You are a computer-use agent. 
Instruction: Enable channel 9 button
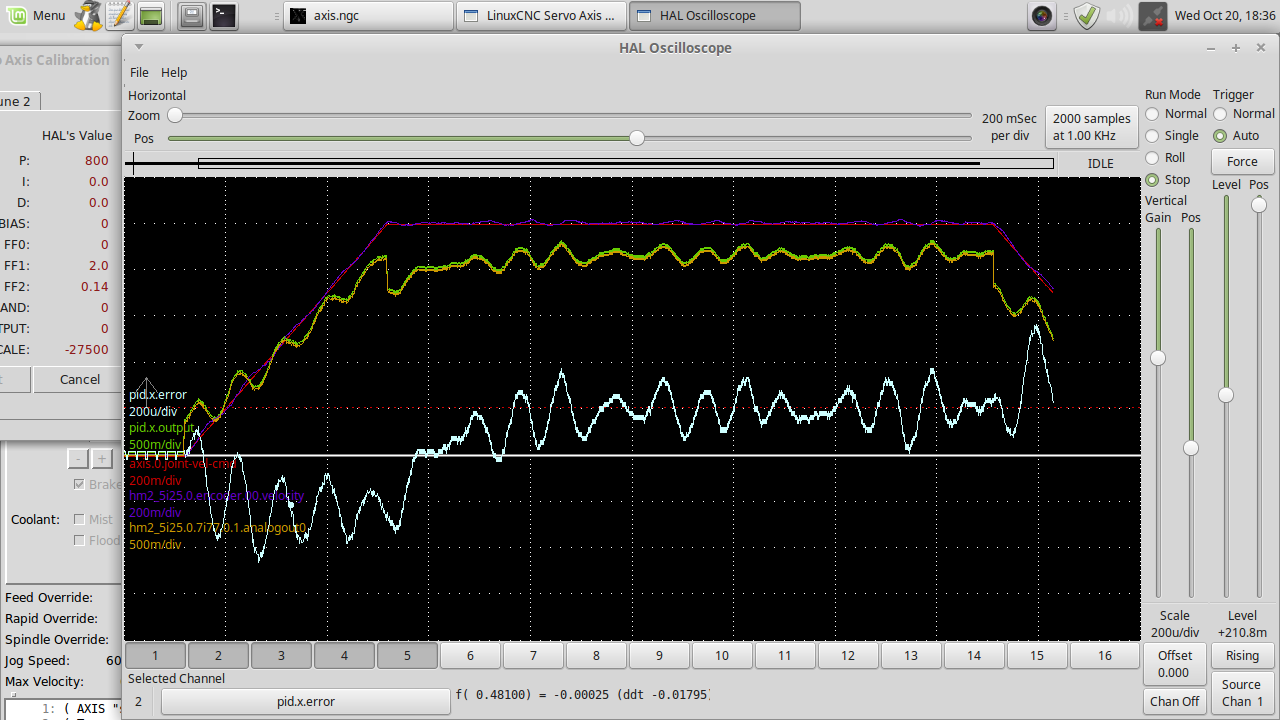(659, 656)
